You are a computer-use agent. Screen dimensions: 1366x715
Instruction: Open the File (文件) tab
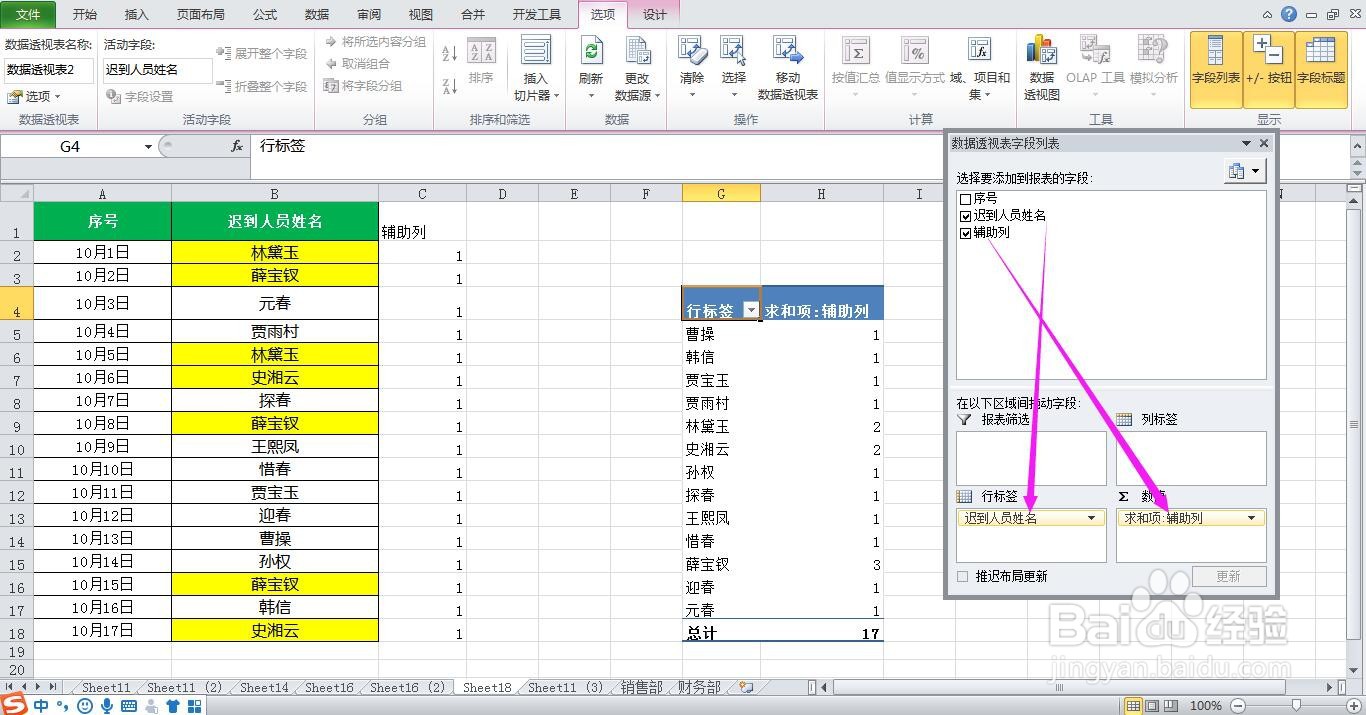(28, 14)
